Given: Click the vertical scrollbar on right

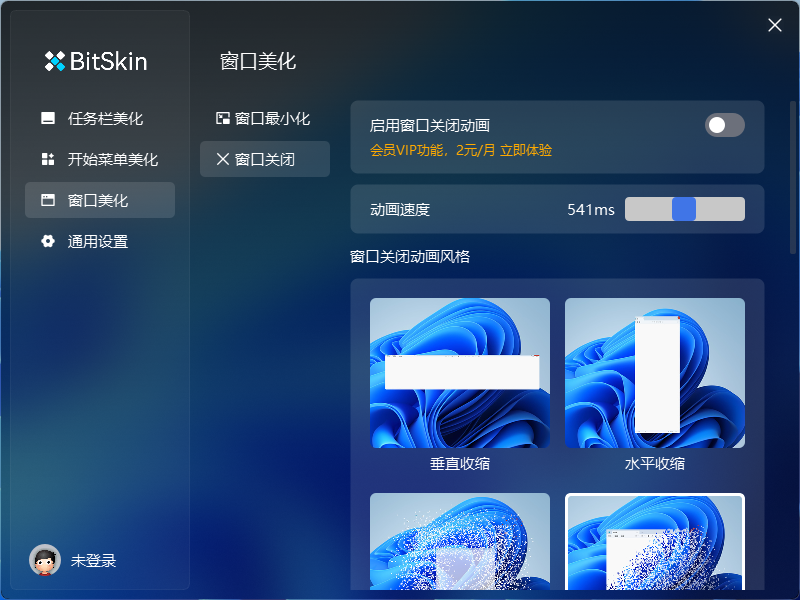Looking at the screenshot, I should (793, 177).
